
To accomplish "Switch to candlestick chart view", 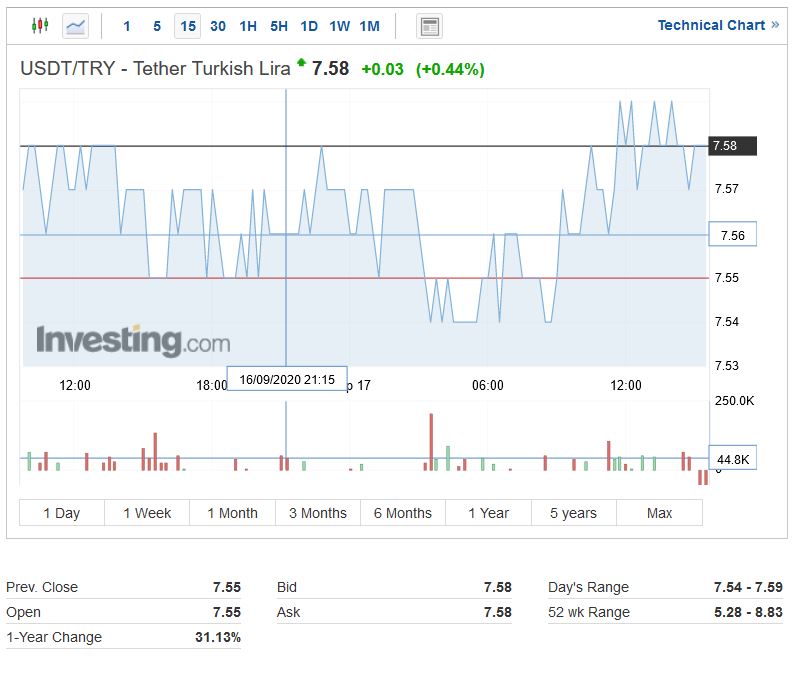I will [x=40, y=25].
